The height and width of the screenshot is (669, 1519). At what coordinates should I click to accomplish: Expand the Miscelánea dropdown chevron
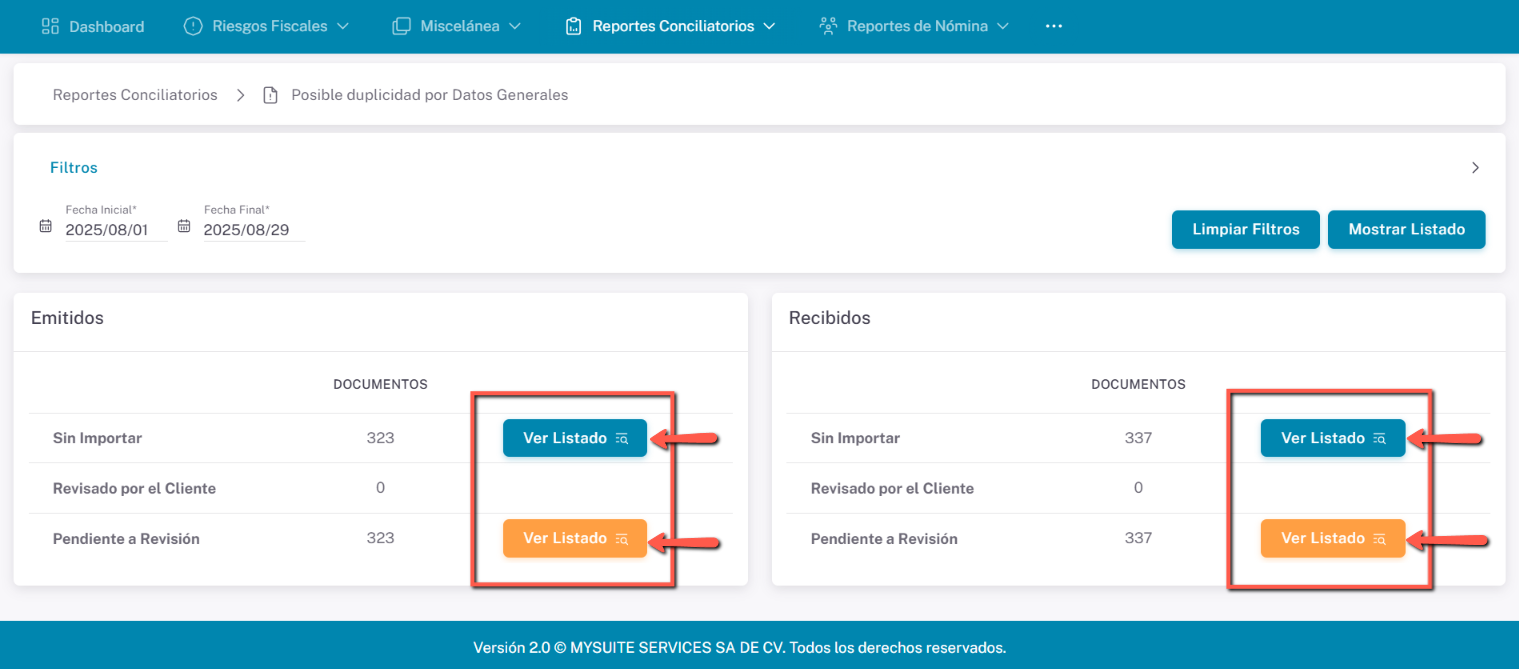(515, 26)
